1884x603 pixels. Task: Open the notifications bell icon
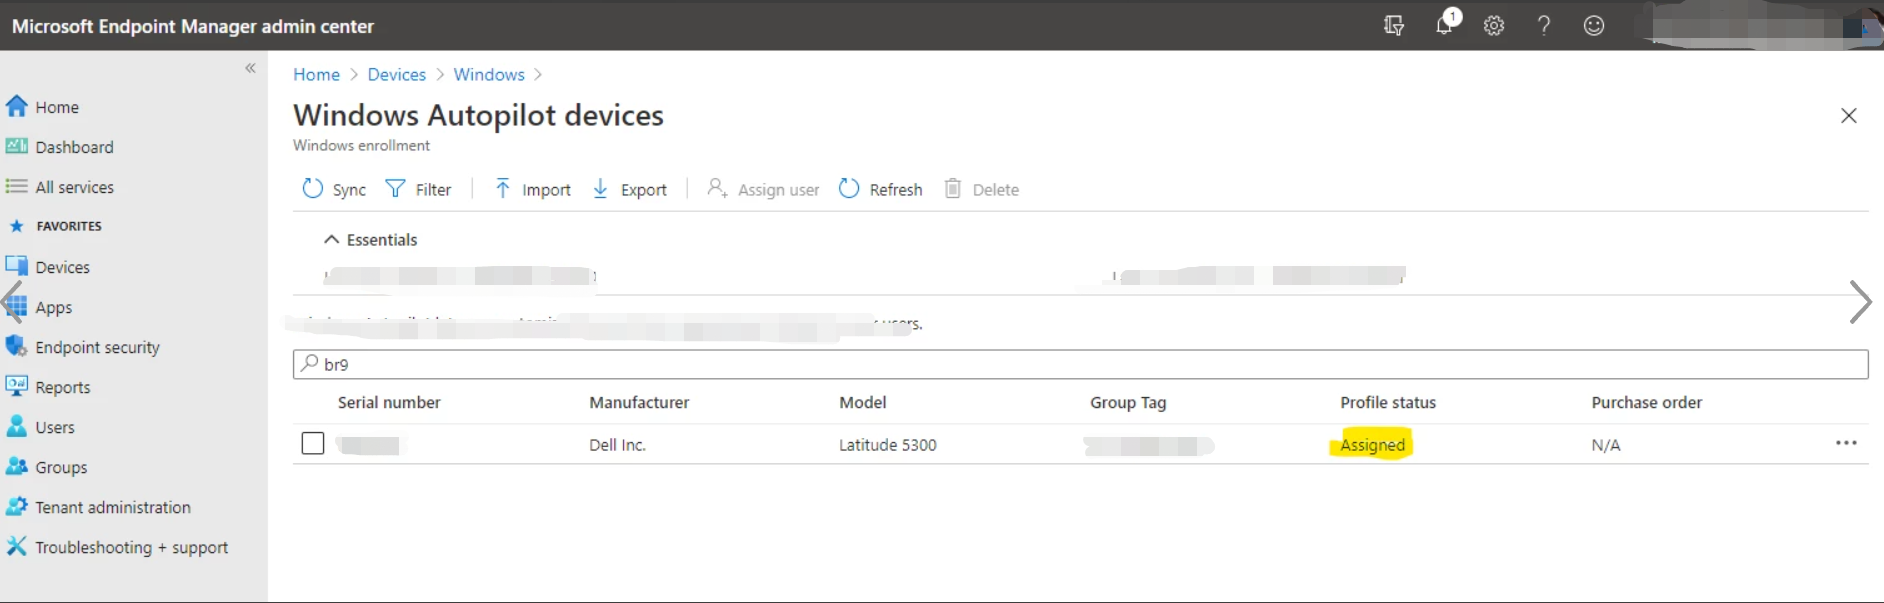pos(1444,25)
